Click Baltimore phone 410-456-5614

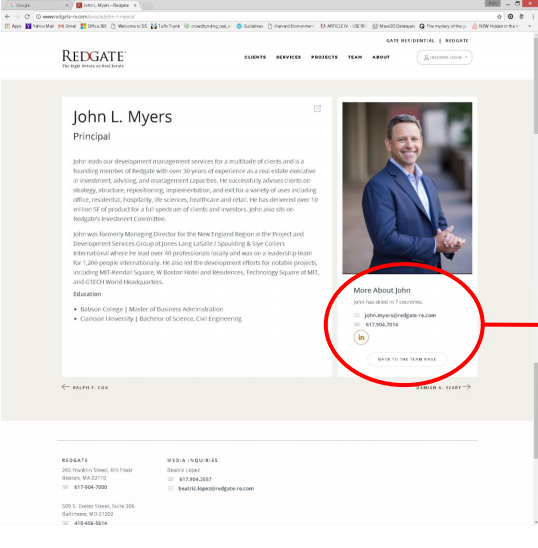(x=91, y=523)
